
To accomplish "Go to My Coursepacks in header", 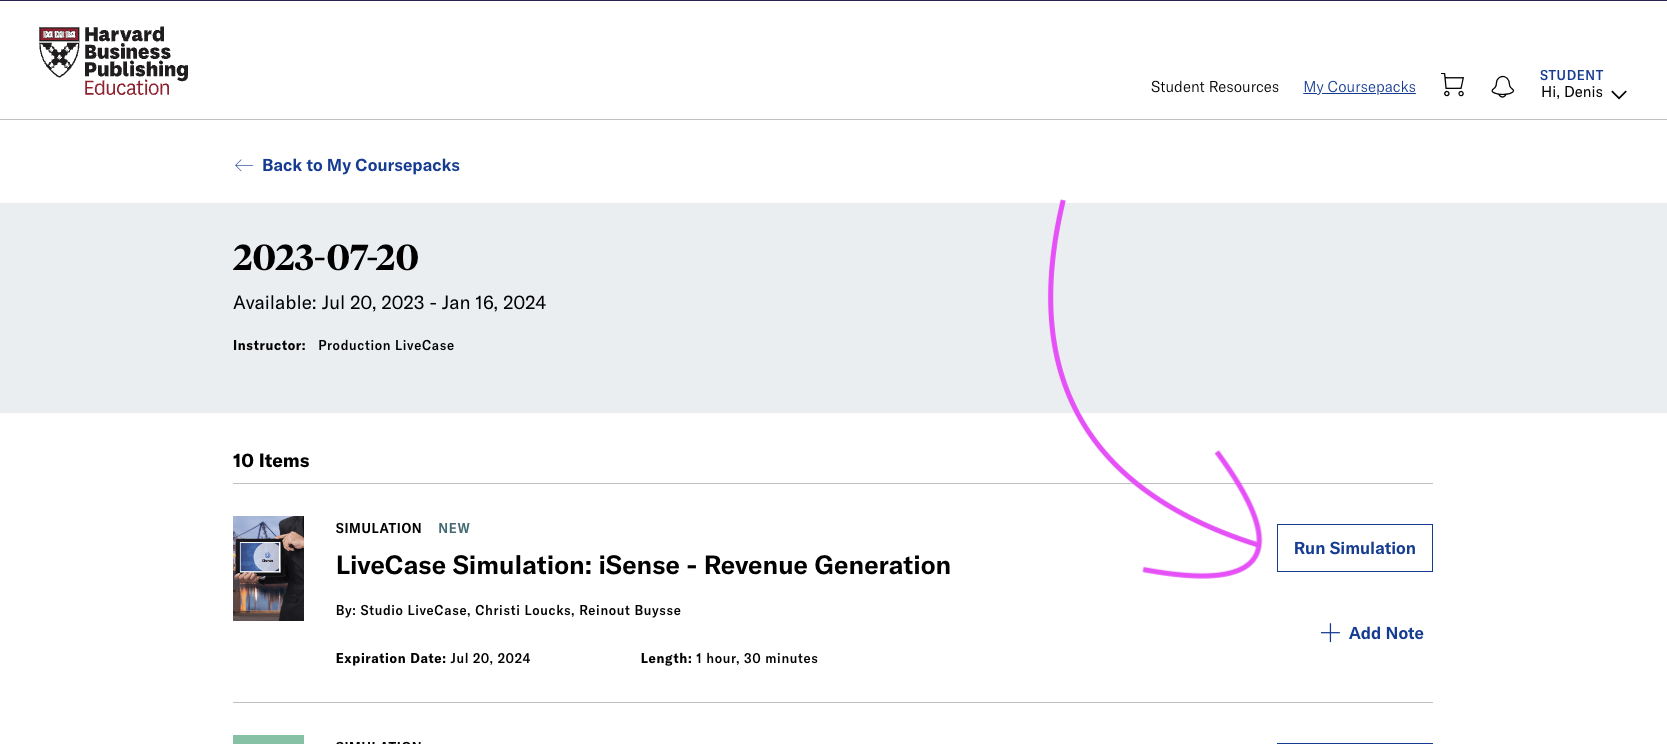I will [x=1359, y=87].
